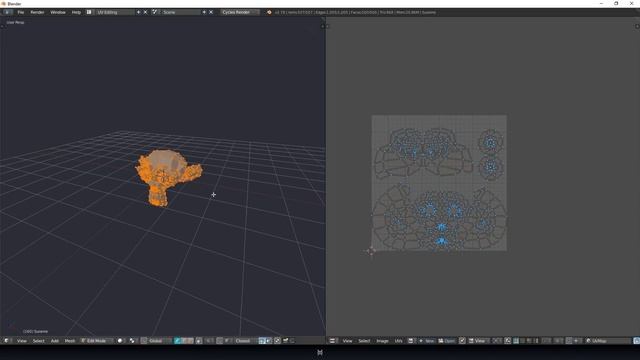Open the Image menu in UV editor

[382, 341]
